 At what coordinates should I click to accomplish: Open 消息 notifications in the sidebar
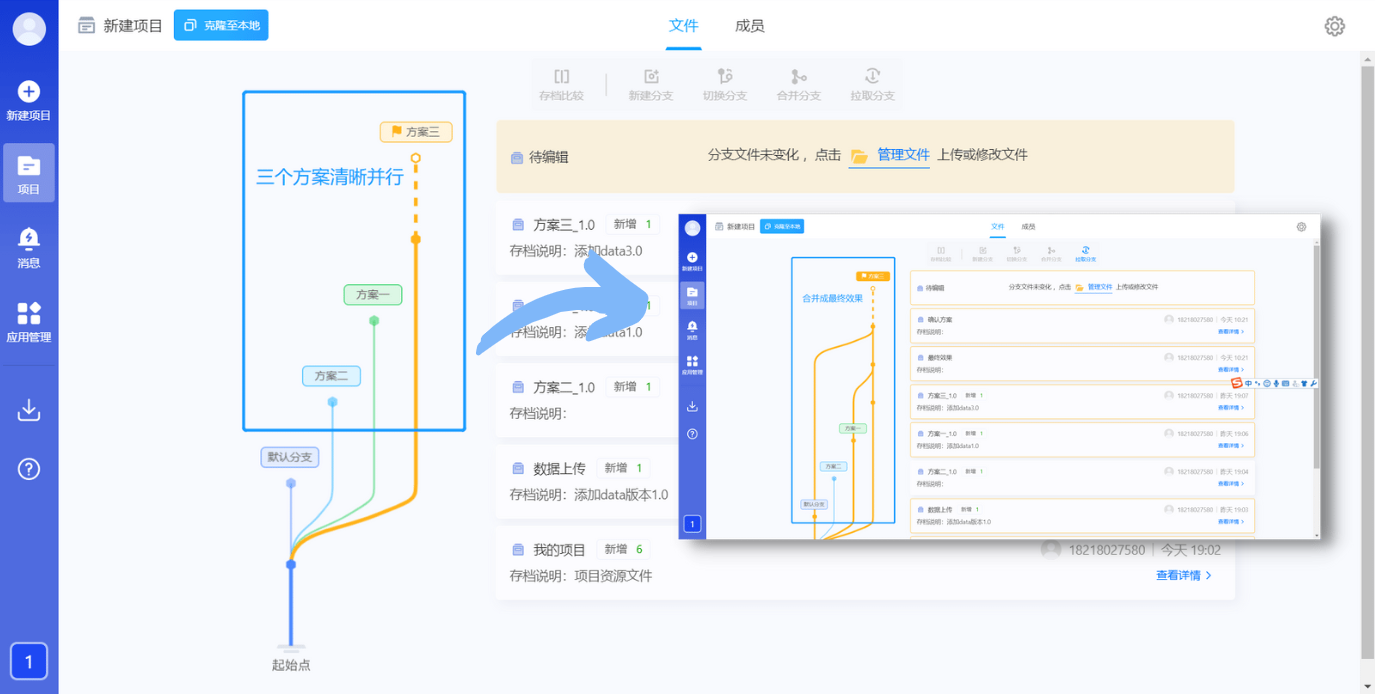pyautogui.click(x=29, y=243)
